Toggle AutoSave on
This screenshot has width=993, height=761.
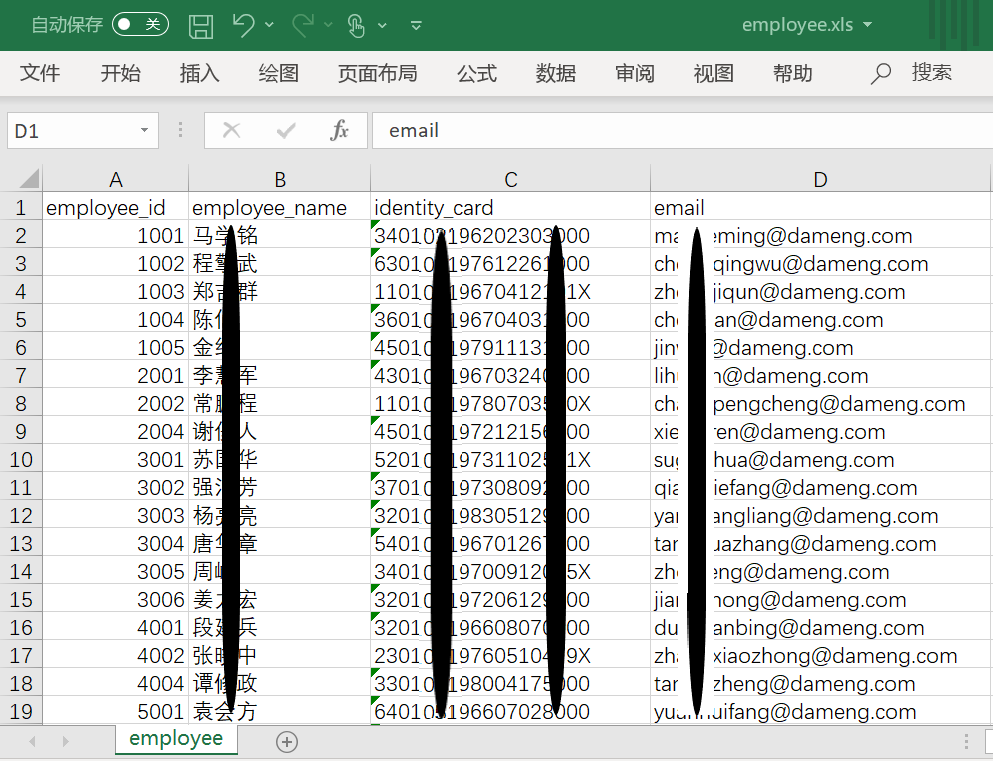coord(138,25)
